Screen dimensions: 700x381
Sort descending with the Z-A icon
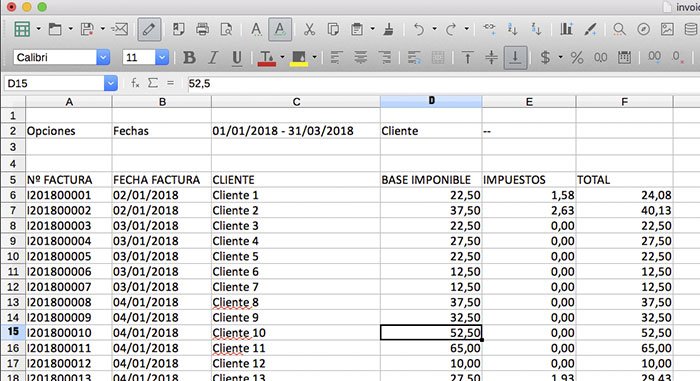point(536,29)
